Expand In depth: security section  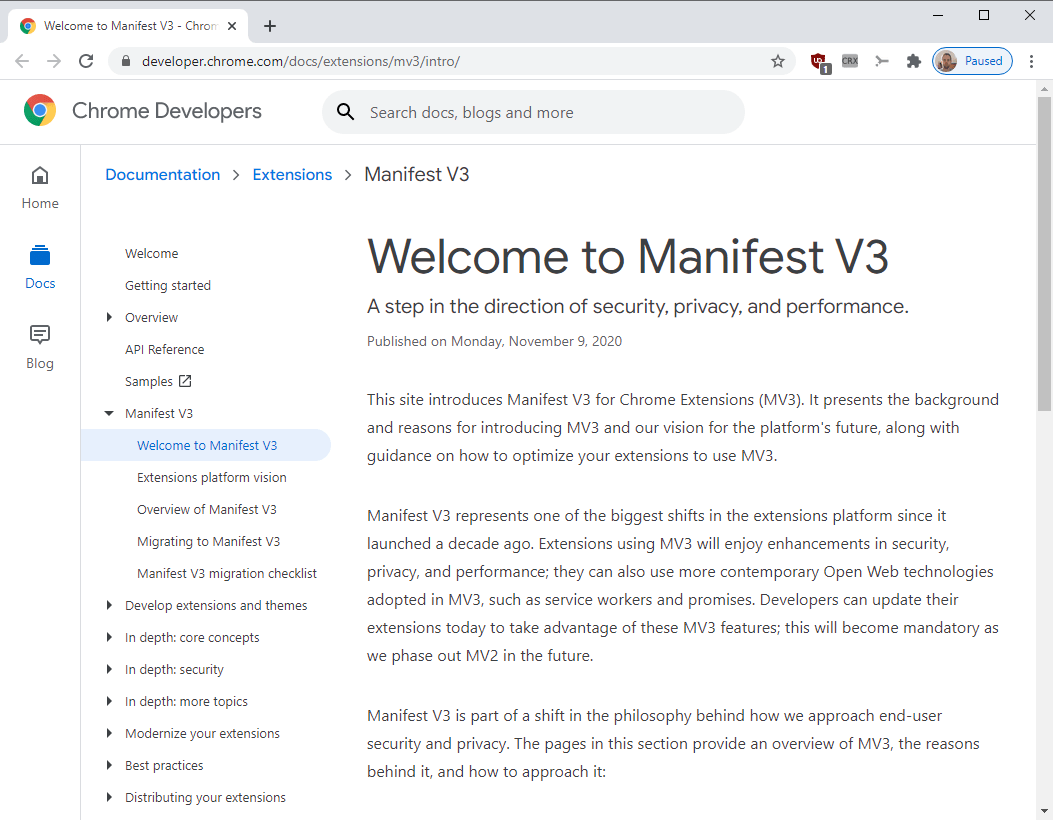point(109,670)
